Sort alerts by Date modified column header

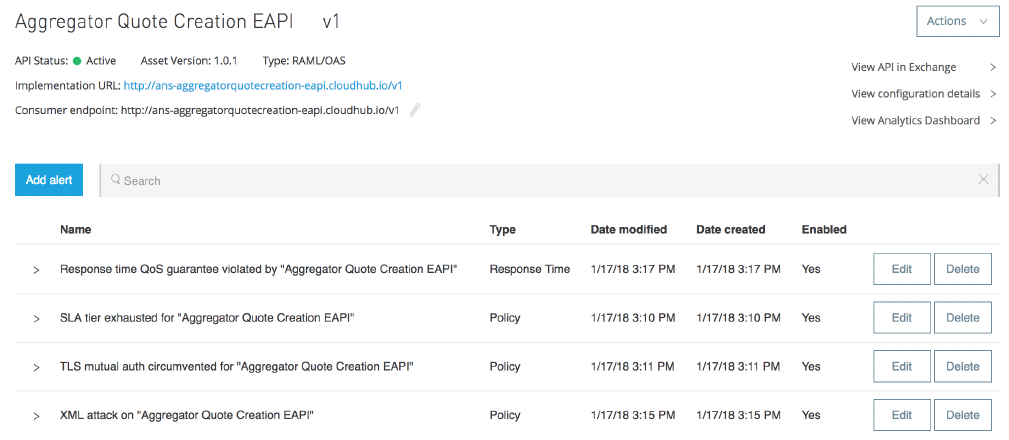pos(628,230)
